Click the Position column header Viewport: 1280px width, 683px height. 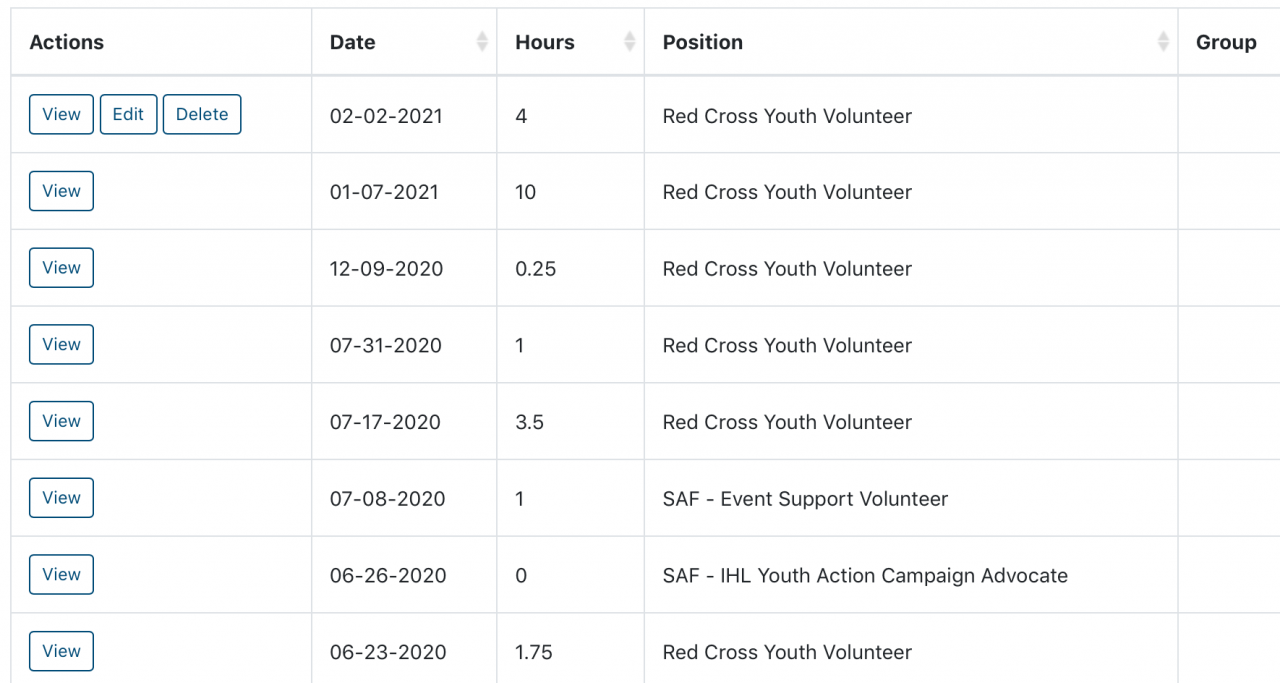[703, 42]
